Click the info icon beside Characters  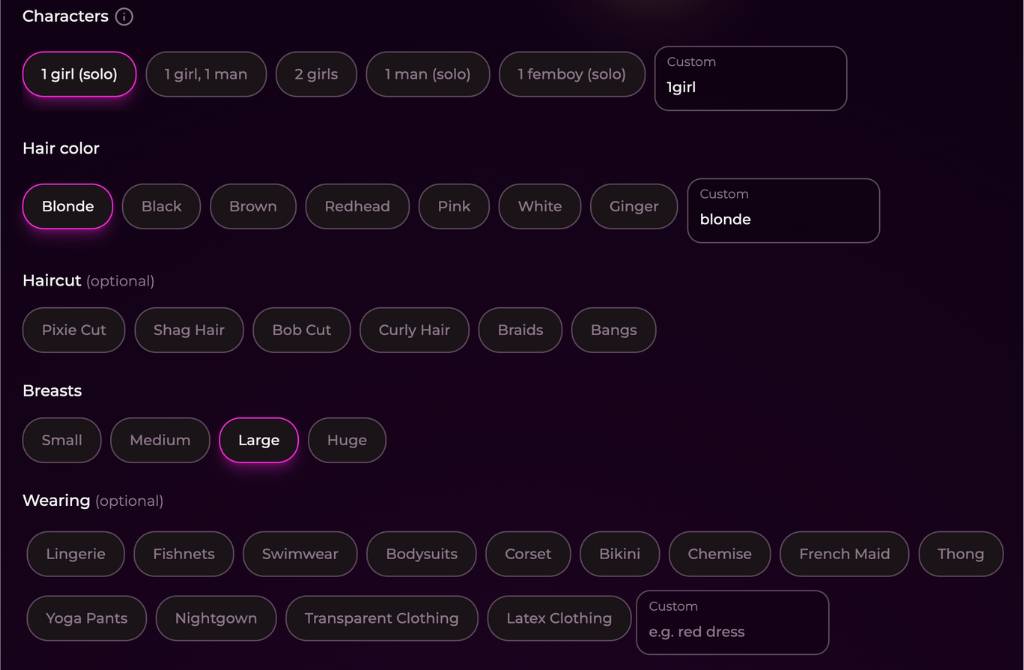[124, 17]
